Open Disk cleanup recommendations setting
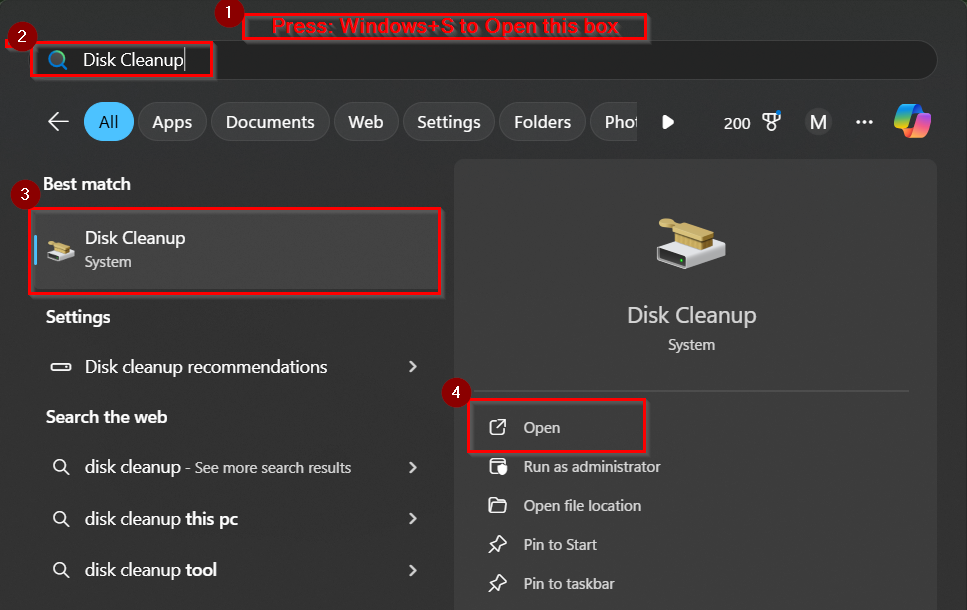 pyautogui.click(x=235, y=367)
